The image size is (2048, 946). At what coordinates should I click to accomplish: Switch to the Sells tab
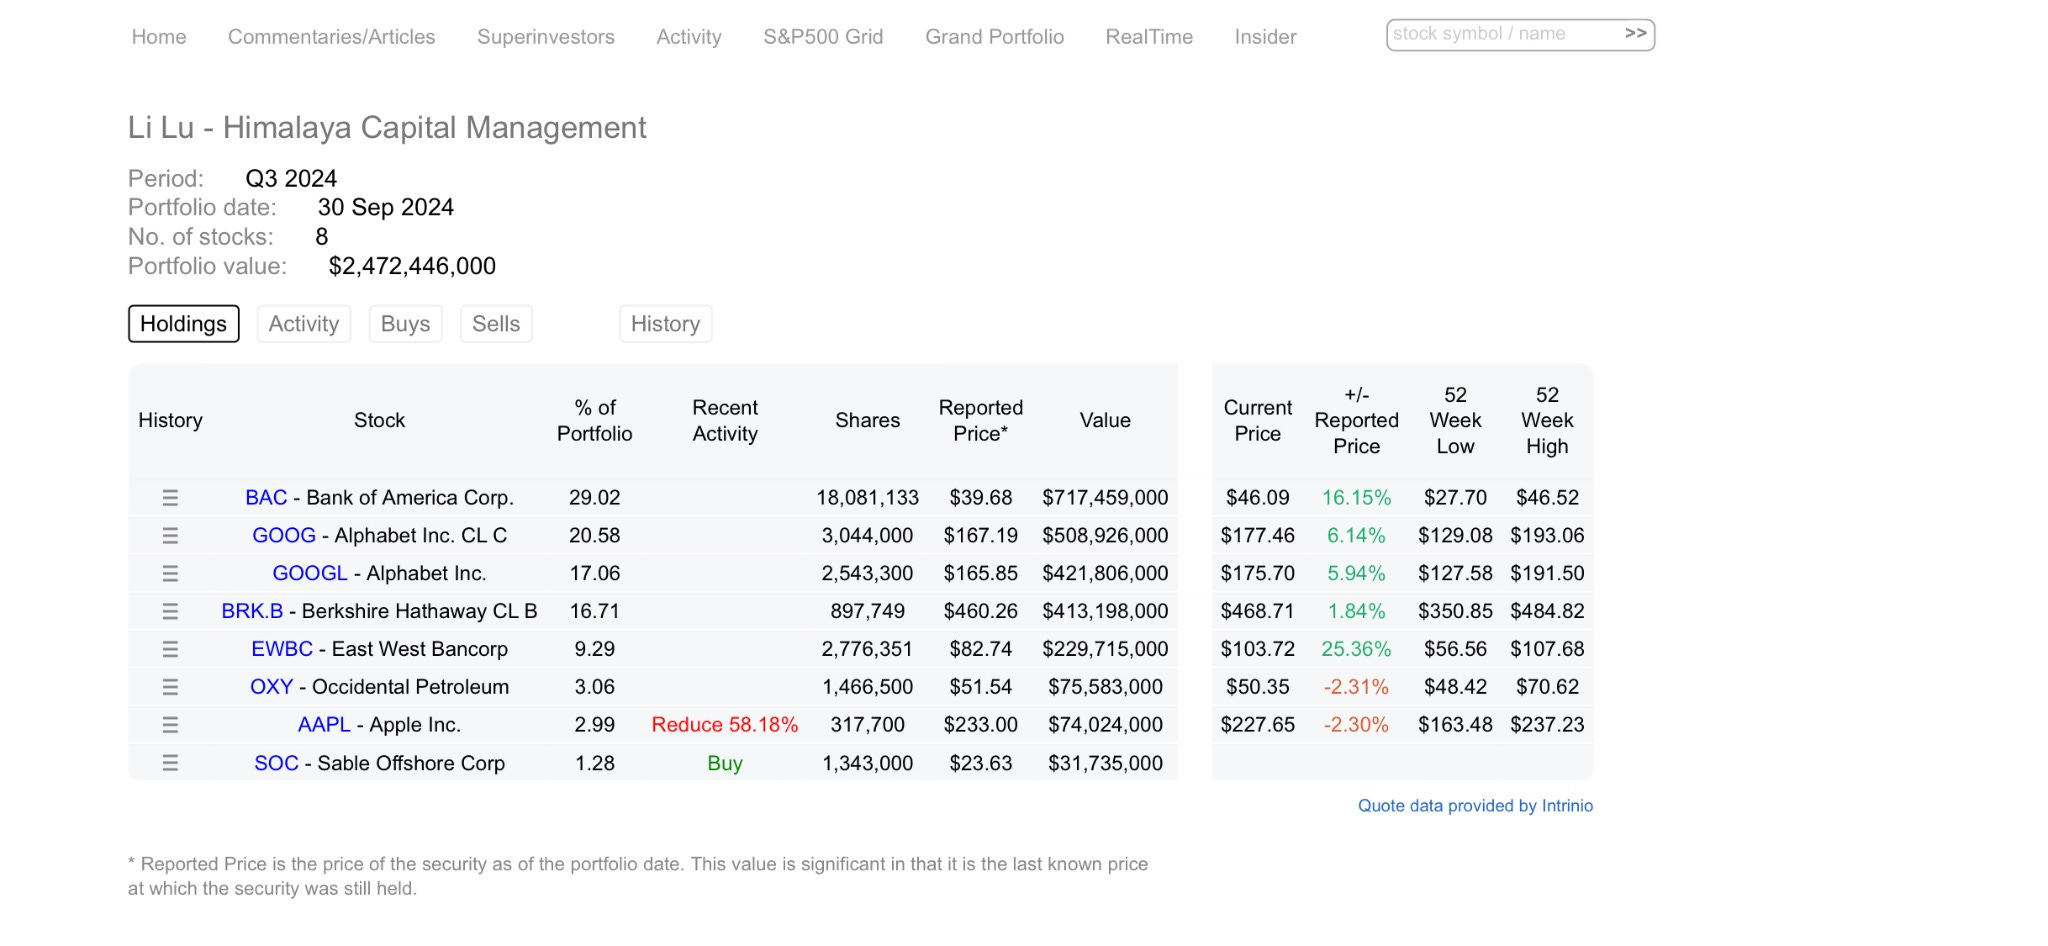[496, 324]
